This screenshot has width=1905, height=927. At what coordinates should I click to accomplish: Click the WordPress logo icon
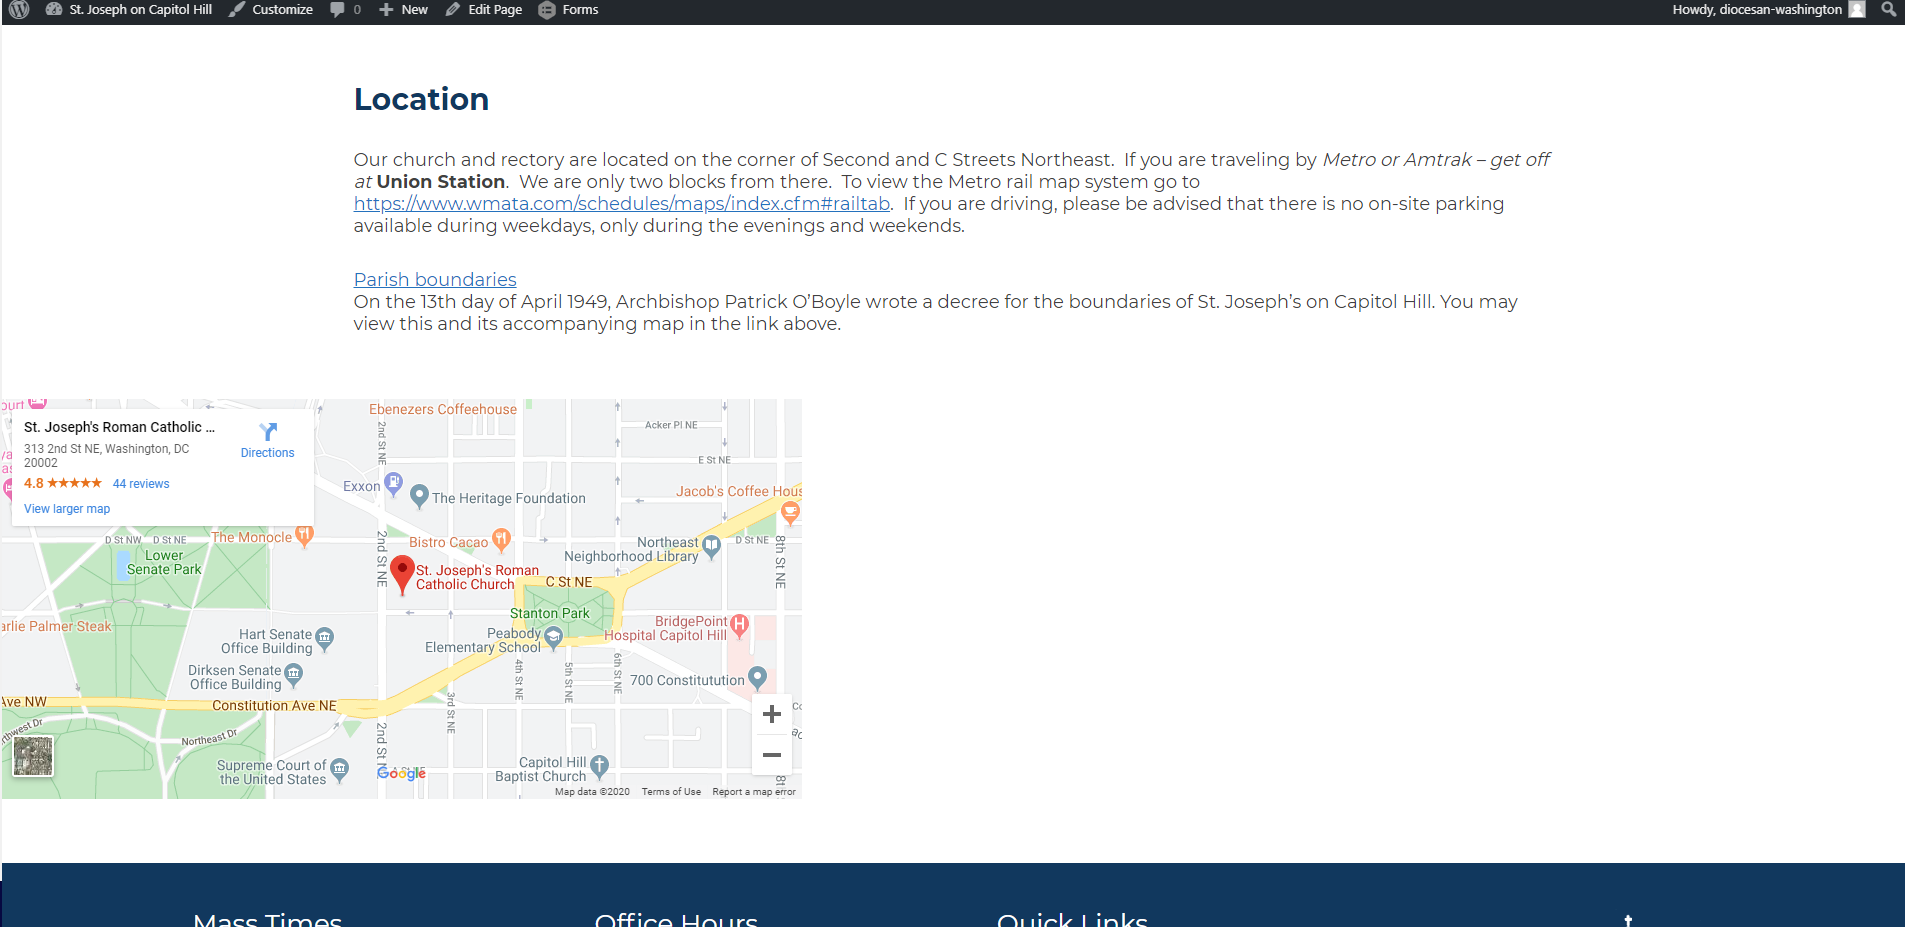pyautogui.click(x=19, y=10)
